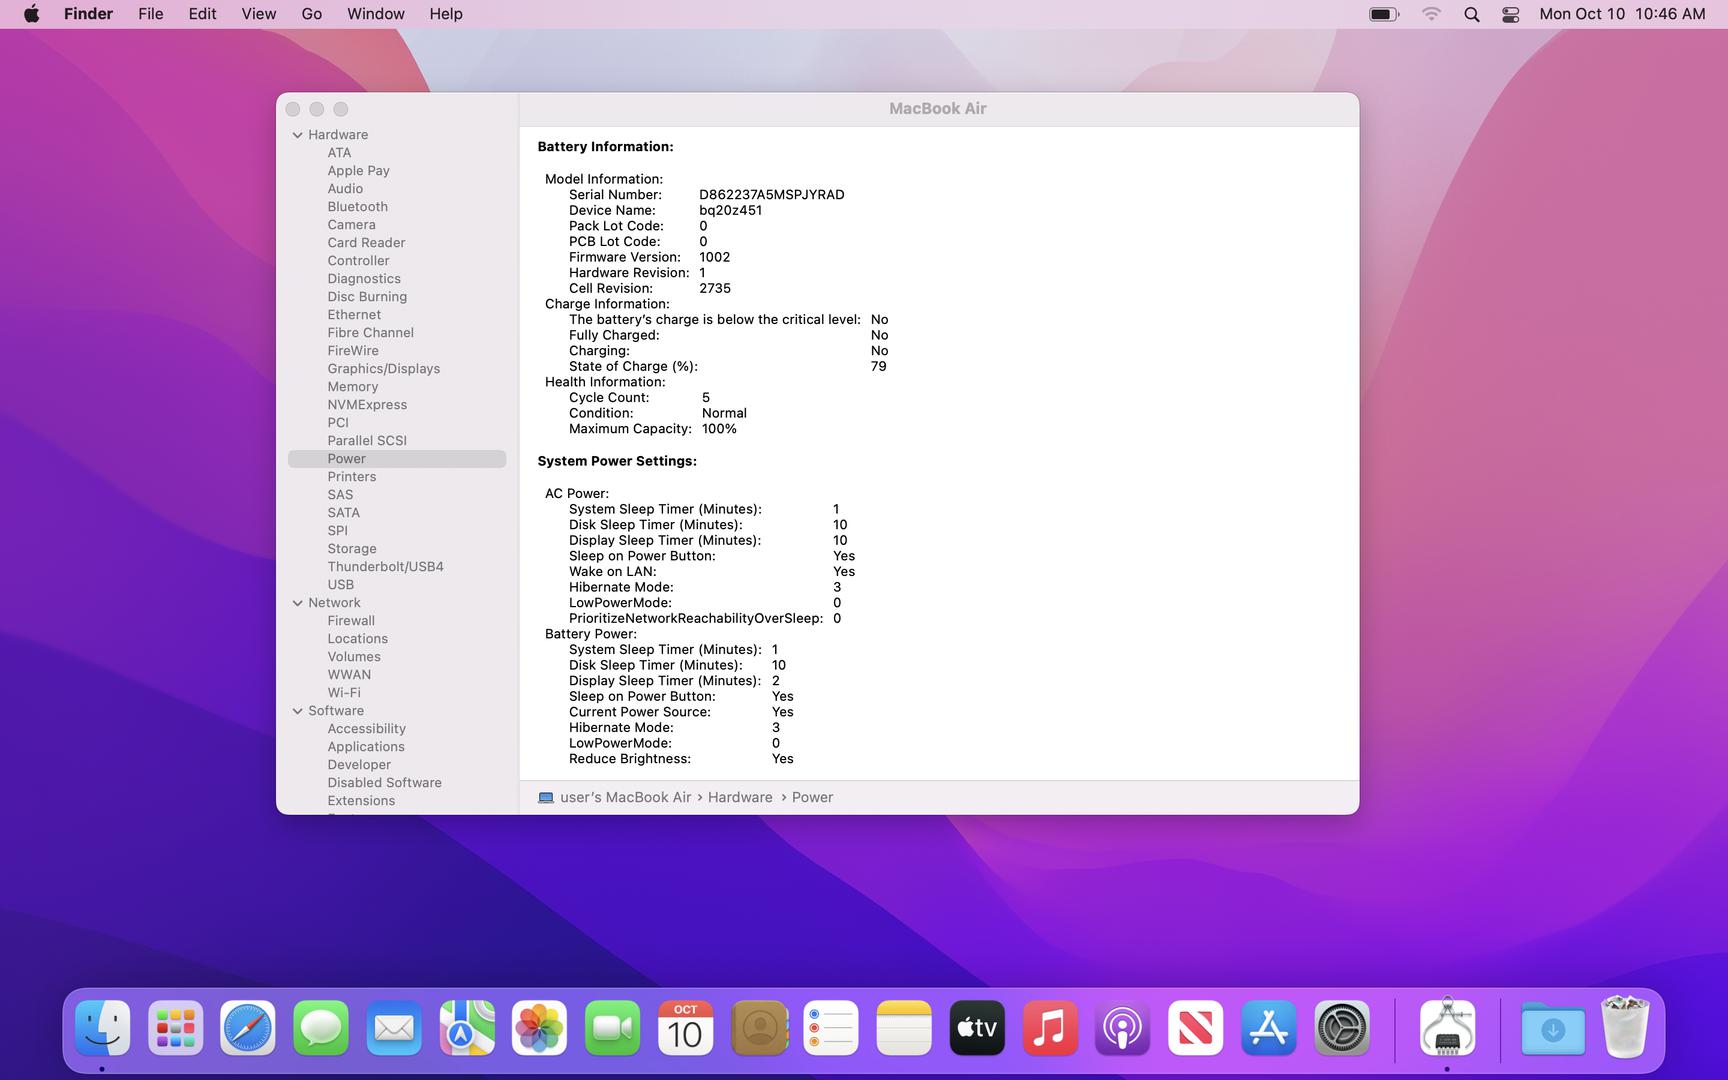Click the Finder application menu
Screen dimensions: 1728x1080
(x=88, y=14)
